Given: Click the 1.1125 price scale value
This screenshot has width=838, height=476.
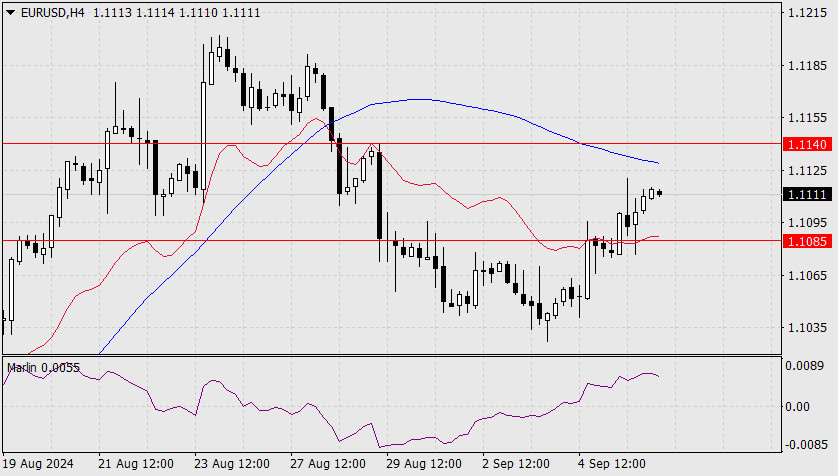Looking at the screenshot, I should pyautogui.click(x=808, y=170).
